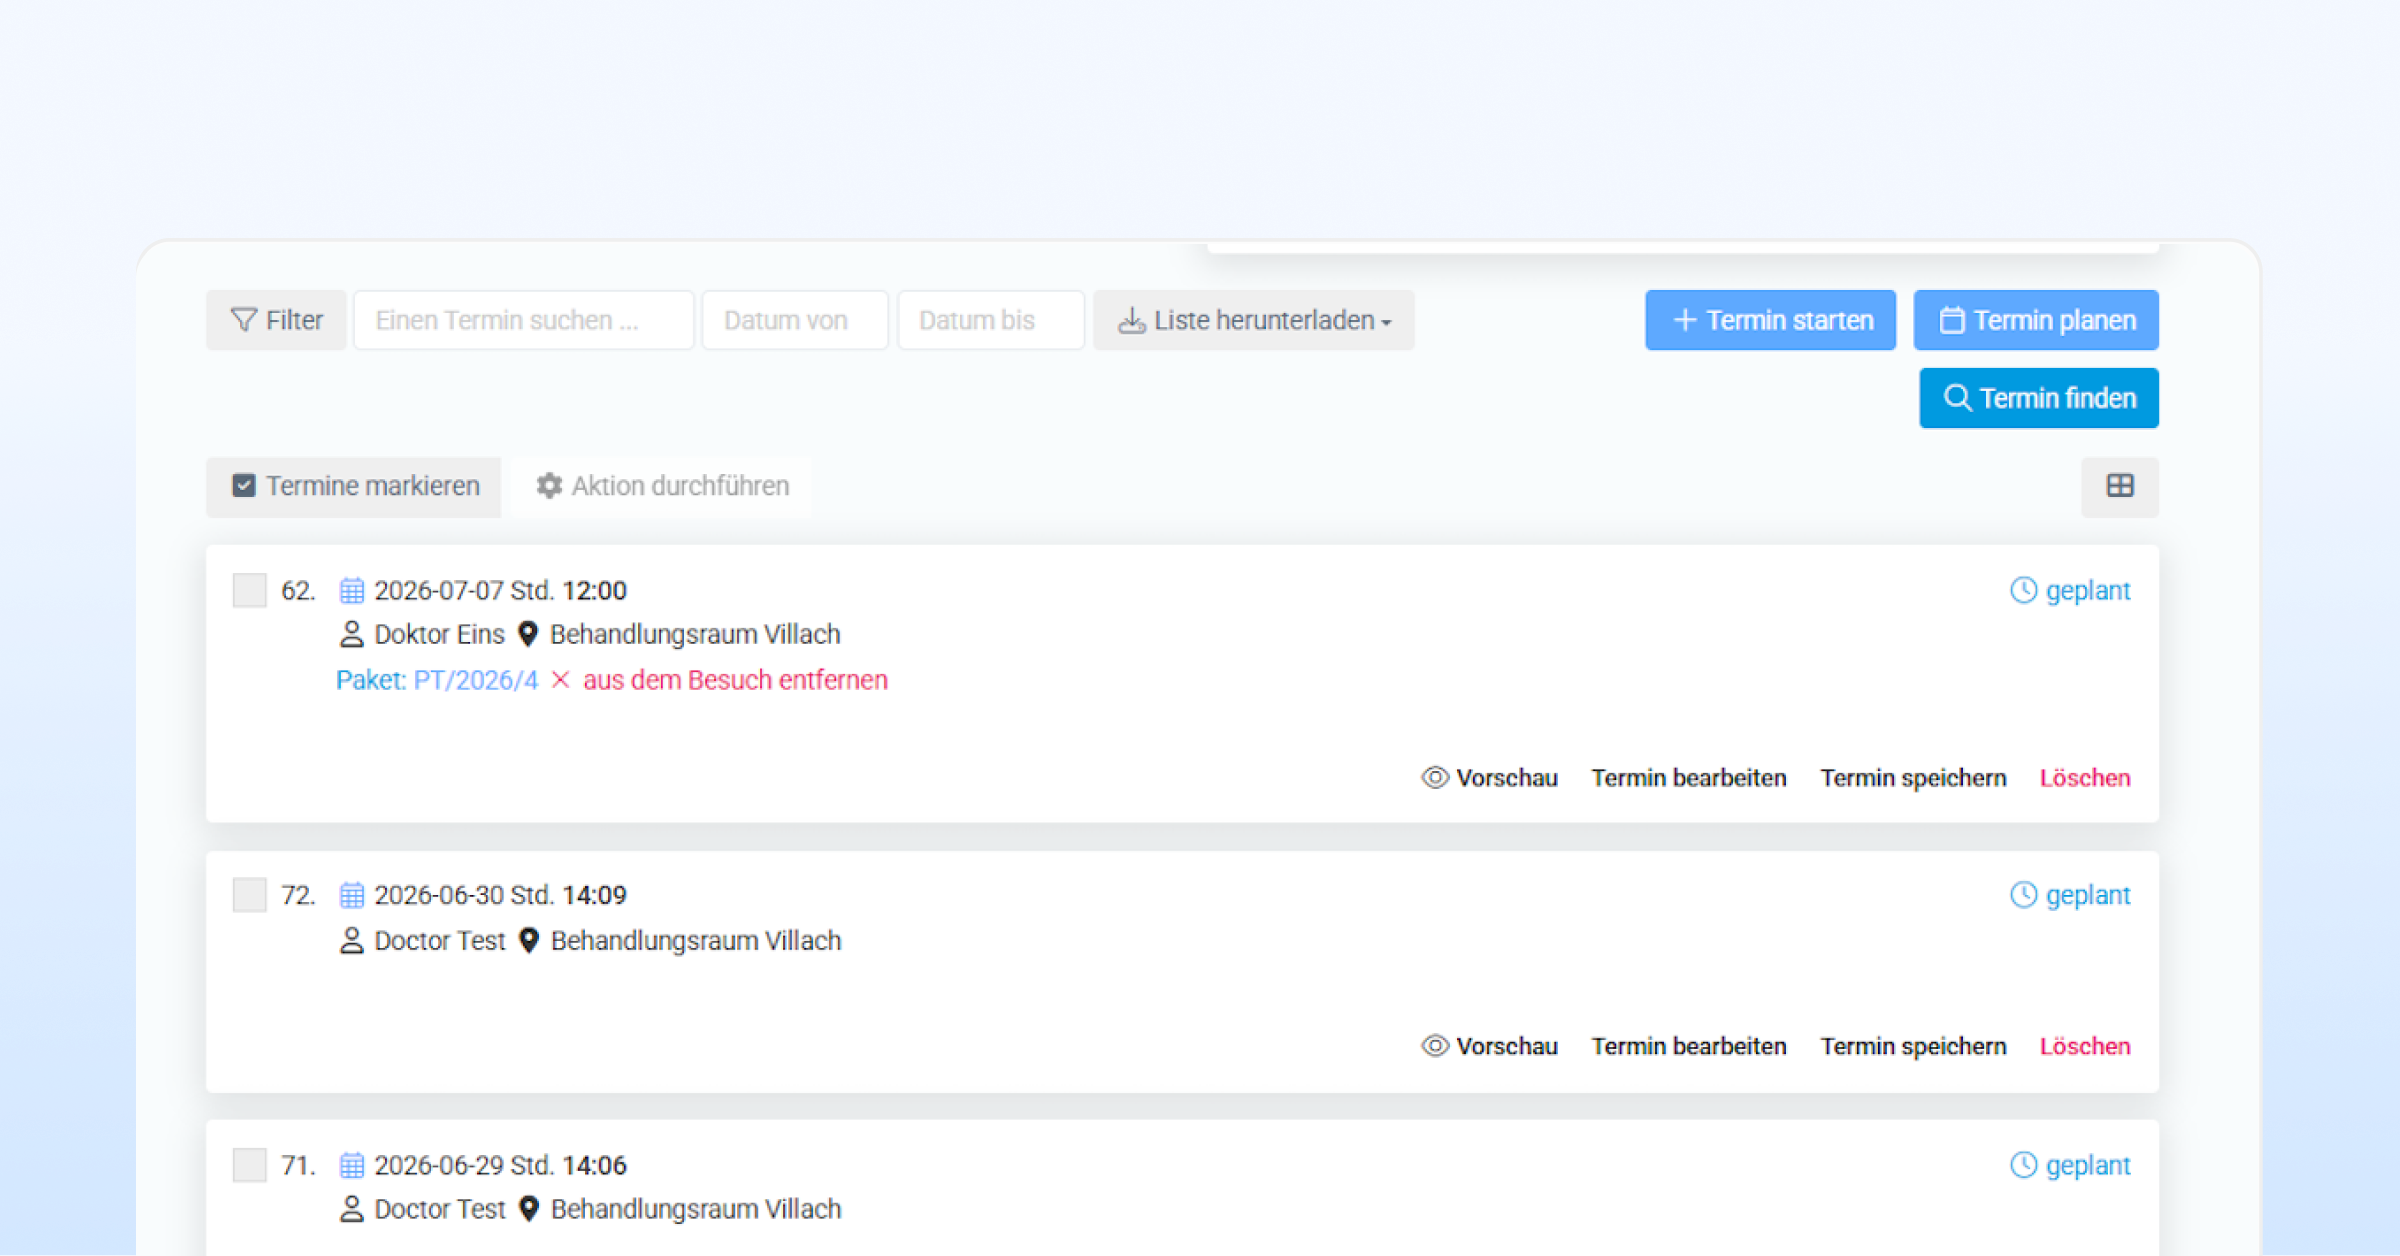Open Vorschau for appointment 62
The height and width of the screenshot is (1256, 2400).
tap(1490, 778)
